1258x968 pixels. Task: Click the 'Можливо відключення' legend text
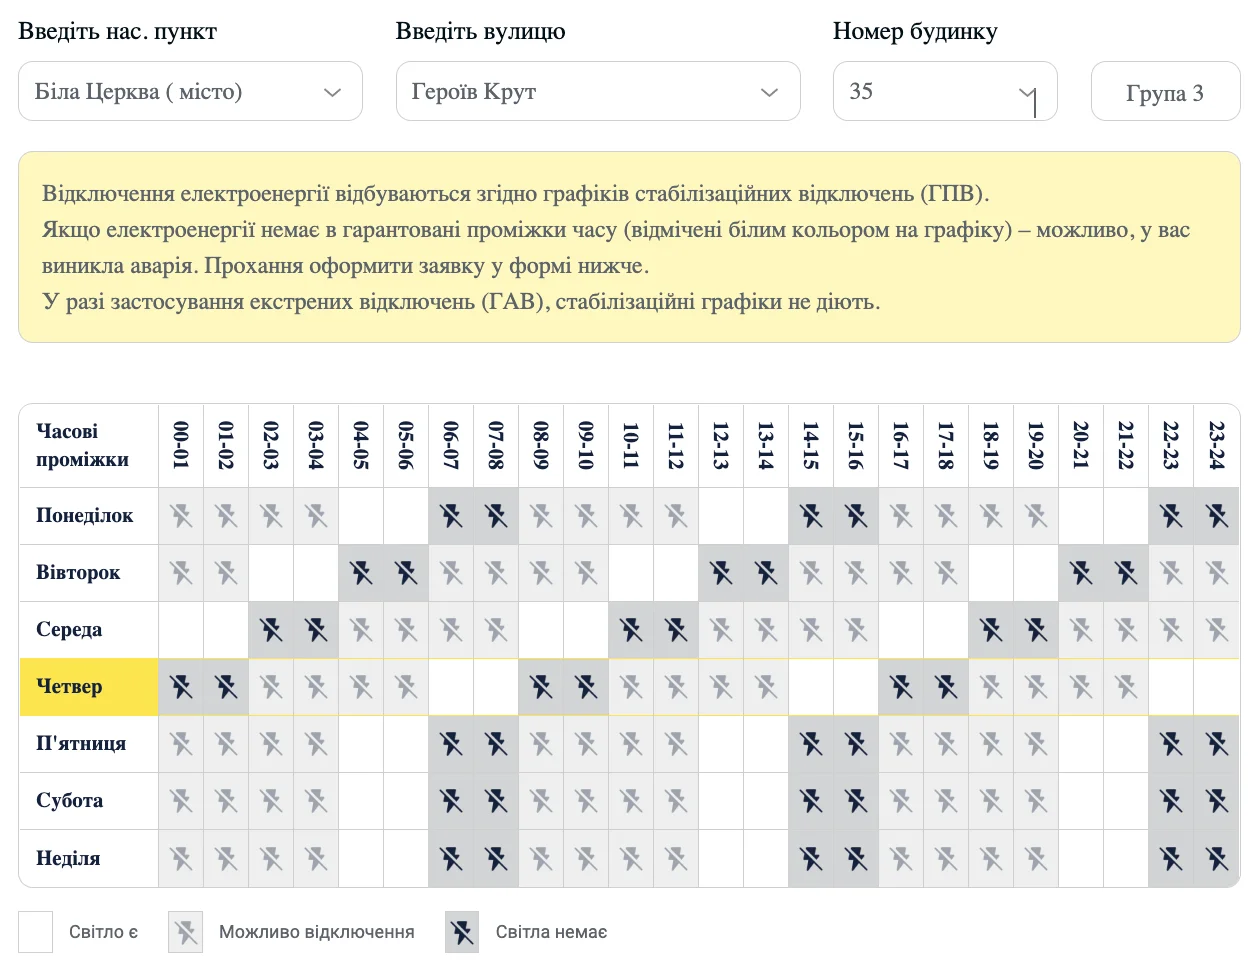pyautogui.click(x=317, y=932)
